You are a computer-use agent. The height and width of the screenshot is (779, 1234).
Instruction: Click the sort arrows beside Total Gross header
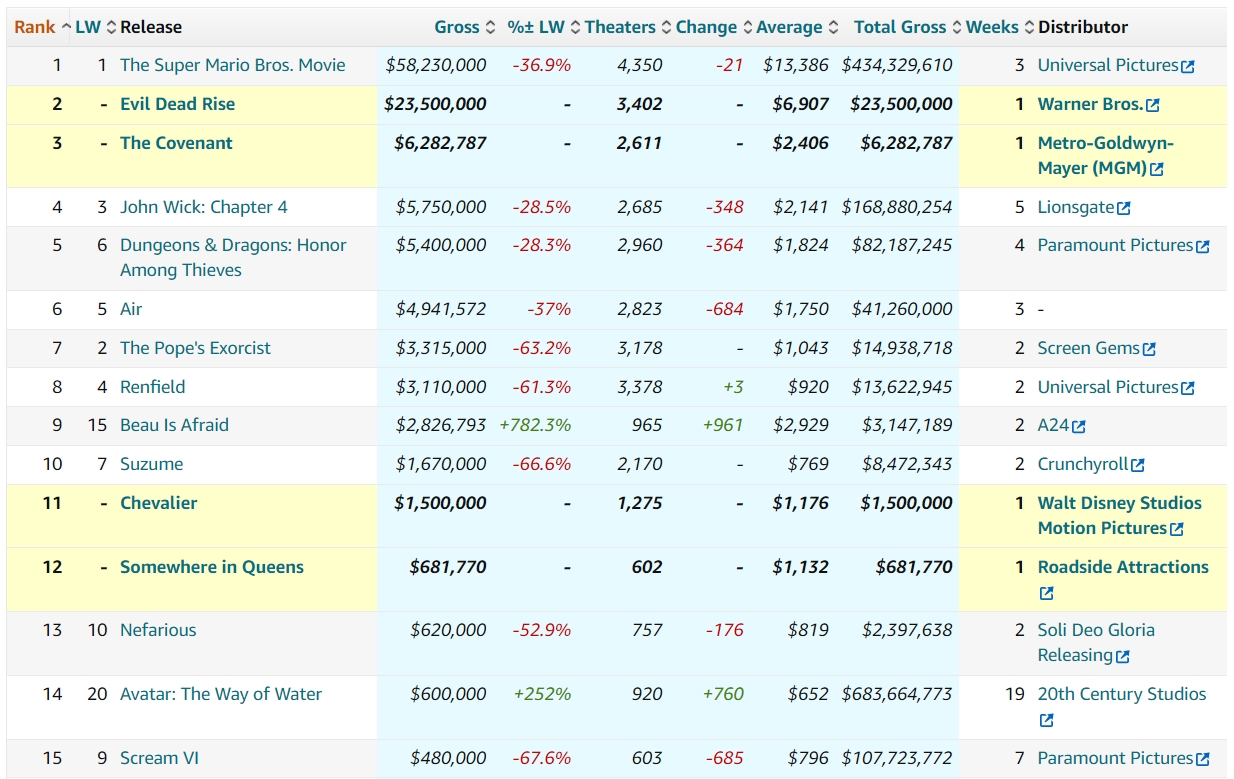click(x=957, y=27)
